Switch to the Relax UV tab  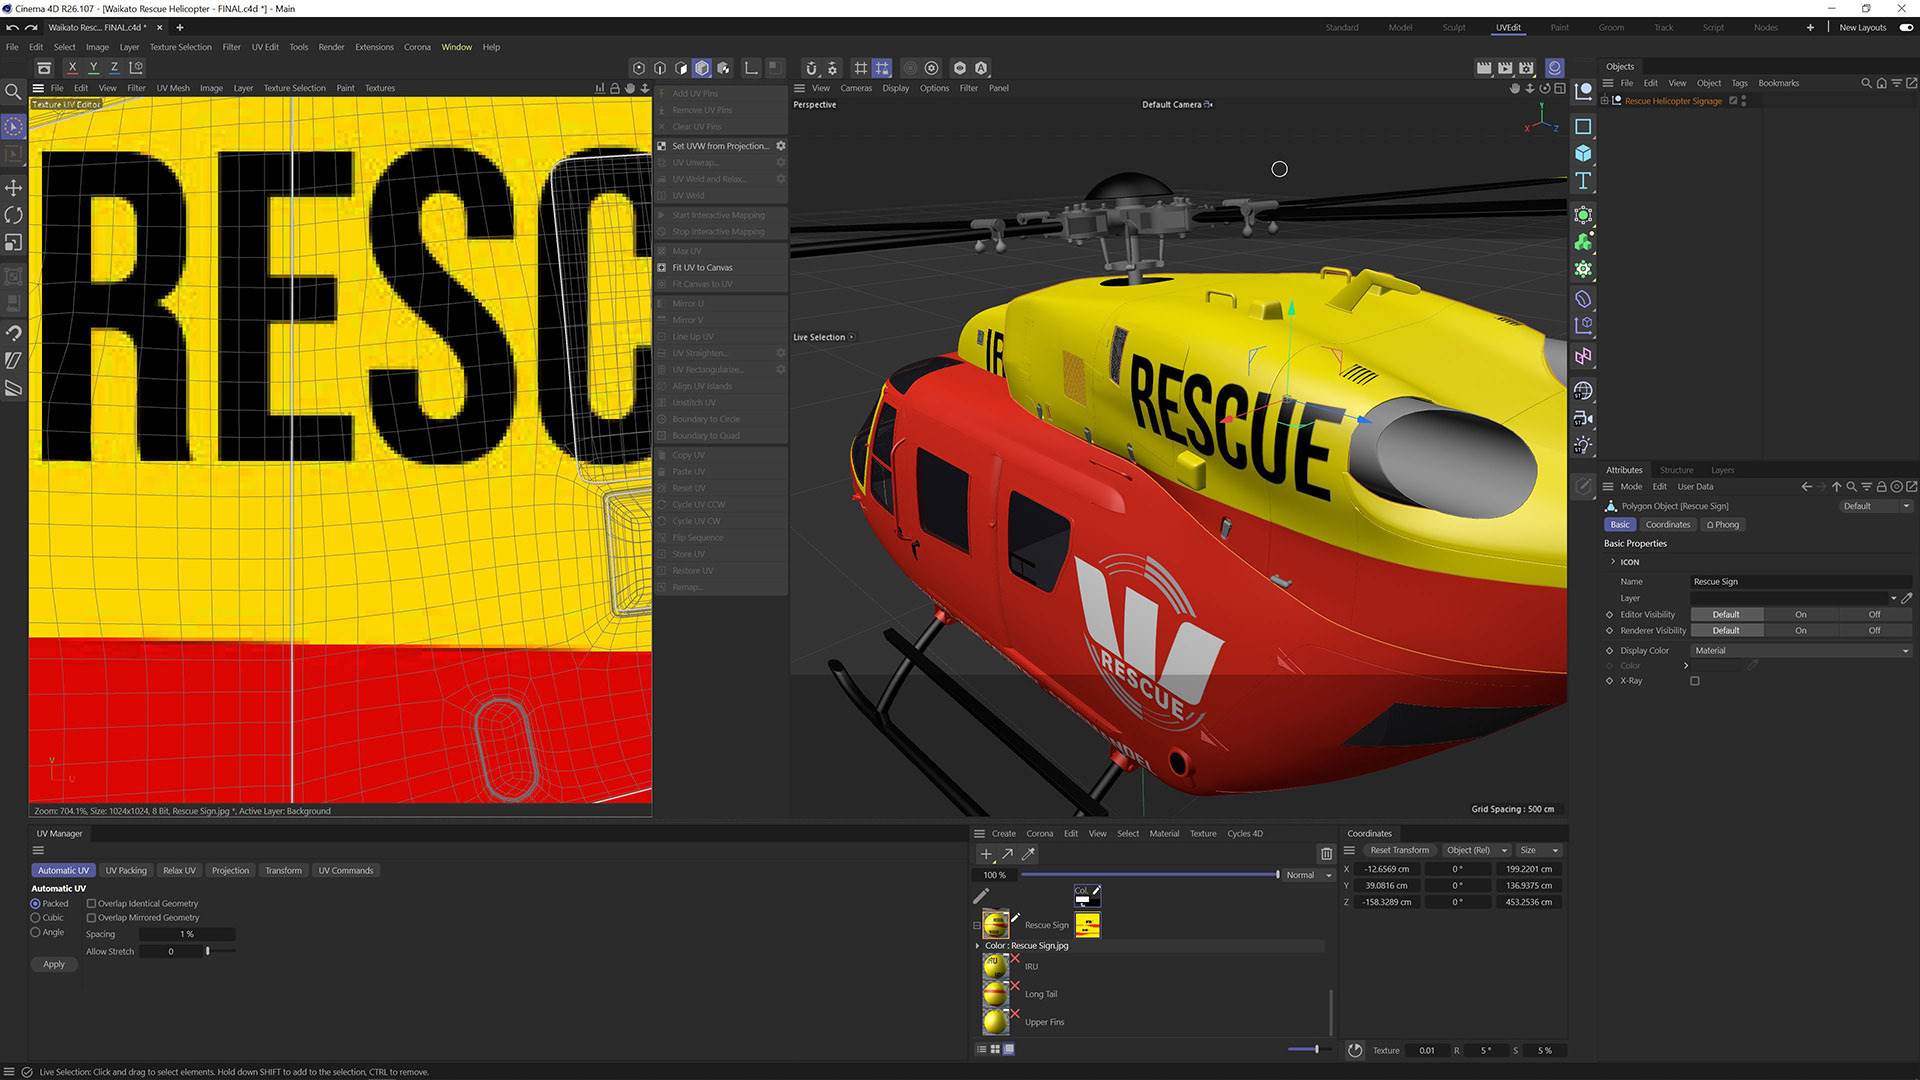coord(179,871)
